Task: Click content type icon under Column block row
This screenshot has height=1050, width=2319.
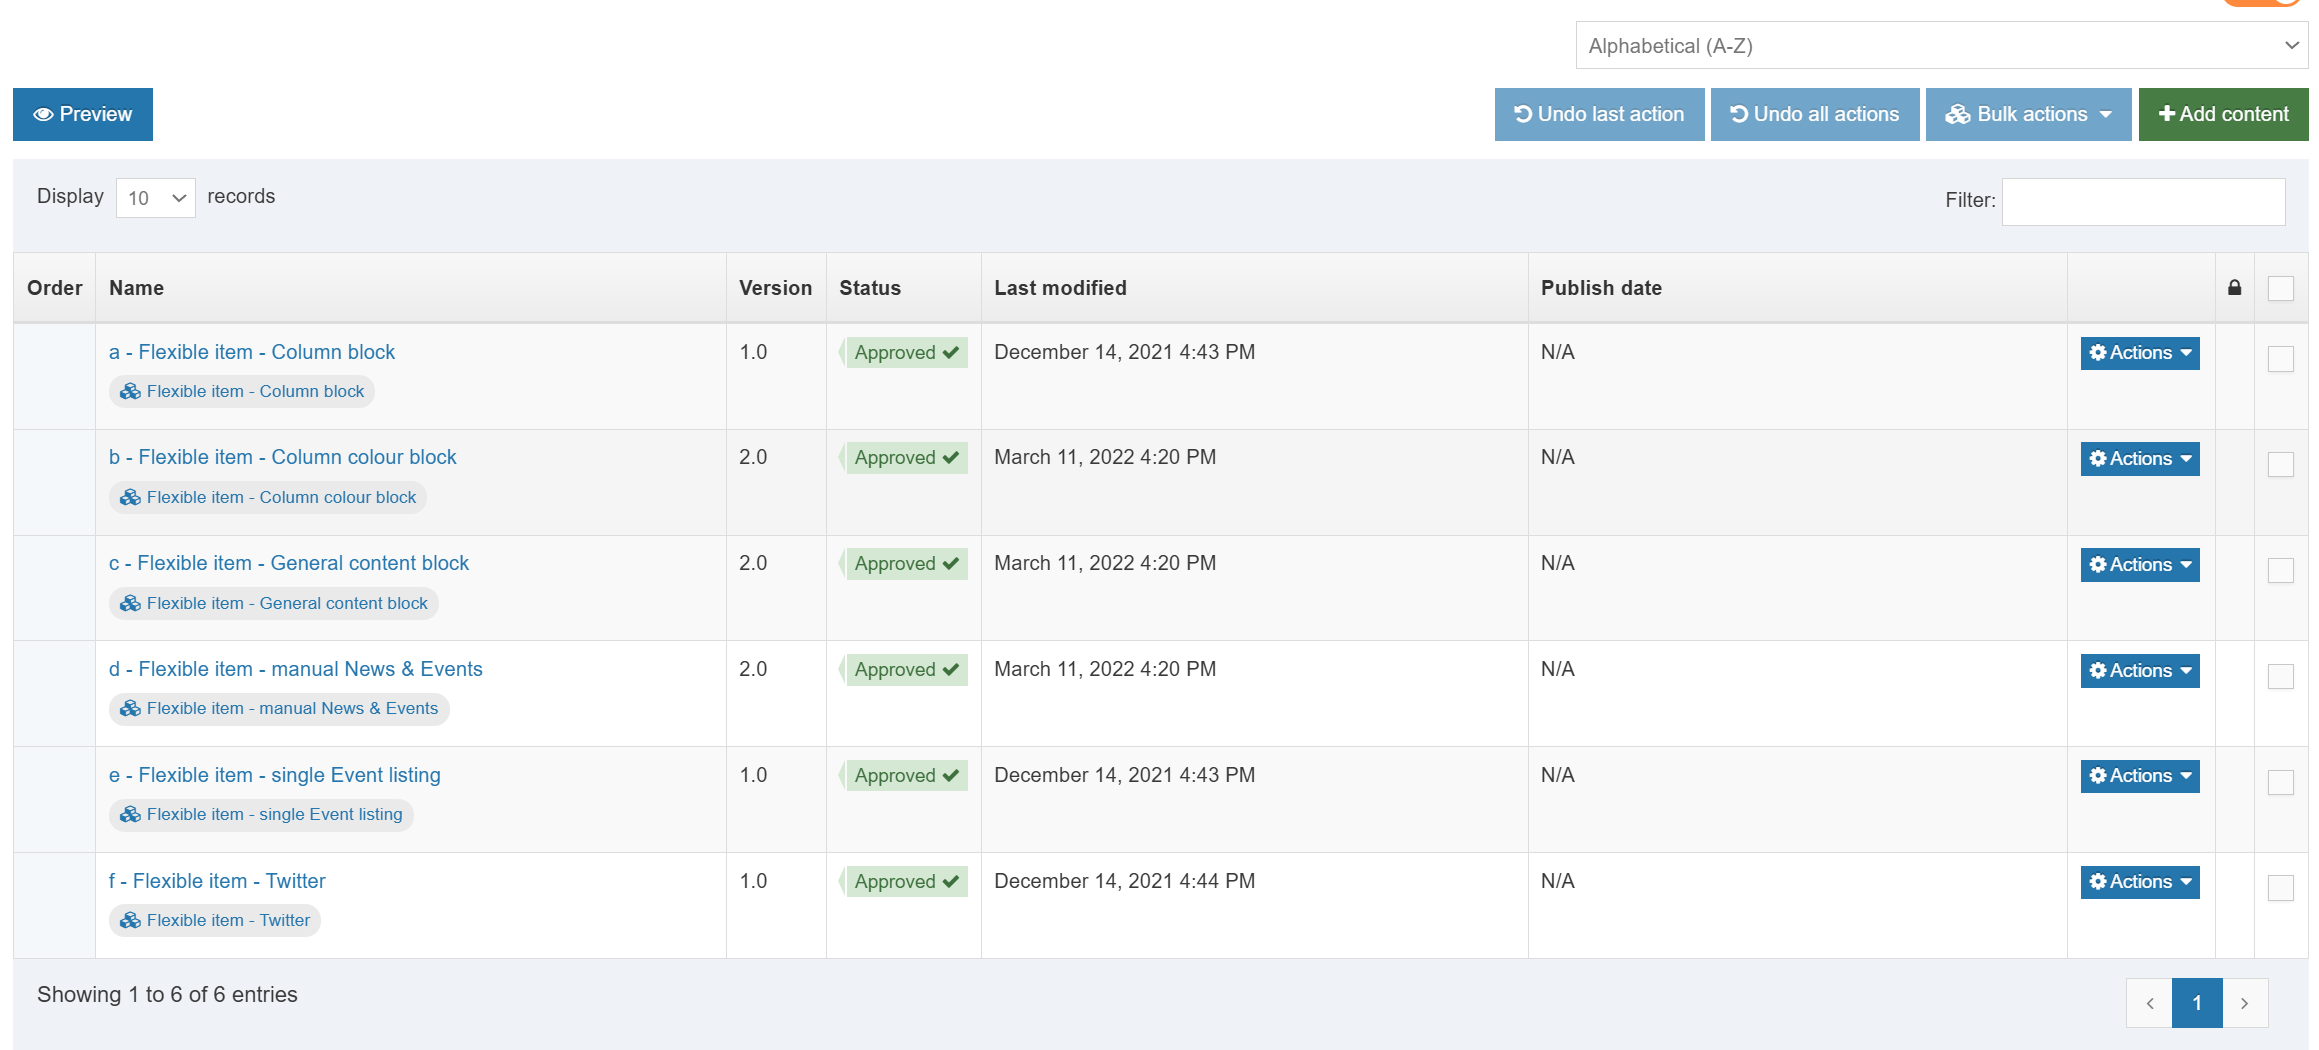Action: pos(130,392)
